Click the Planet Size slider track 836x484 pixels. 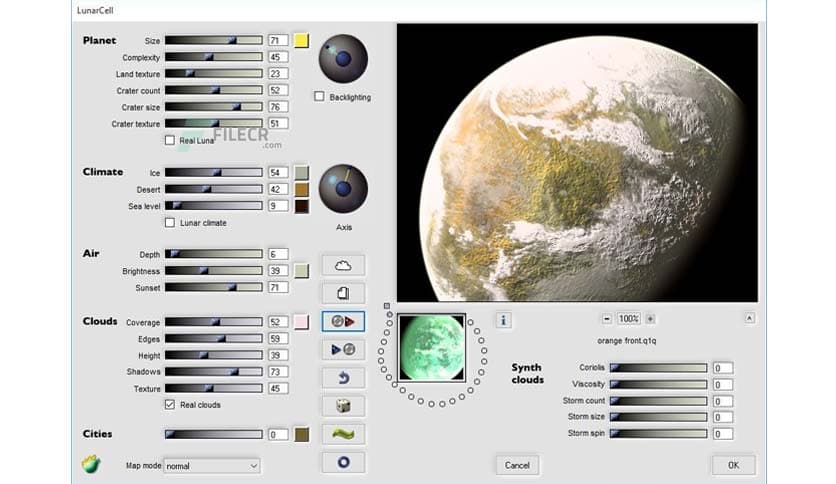214,40
